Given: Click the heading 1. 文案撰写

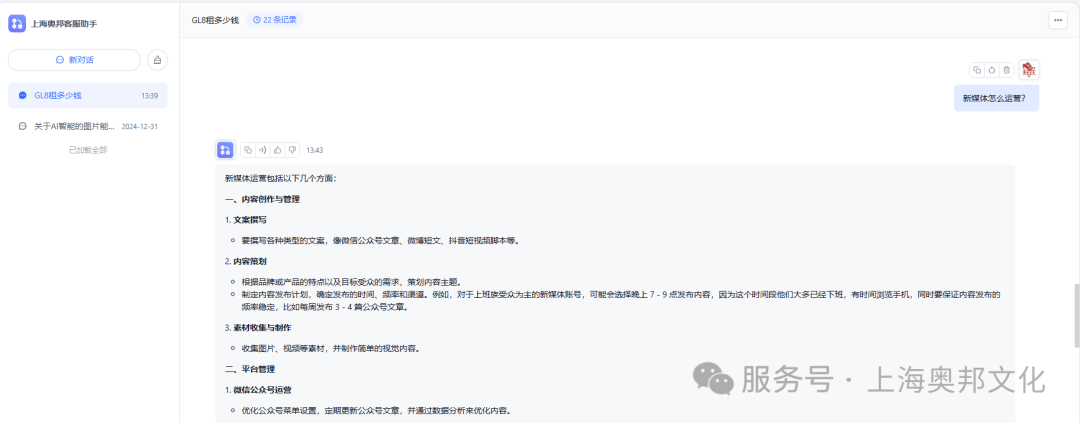Looking at the screenshot, I should coord(246,220).
